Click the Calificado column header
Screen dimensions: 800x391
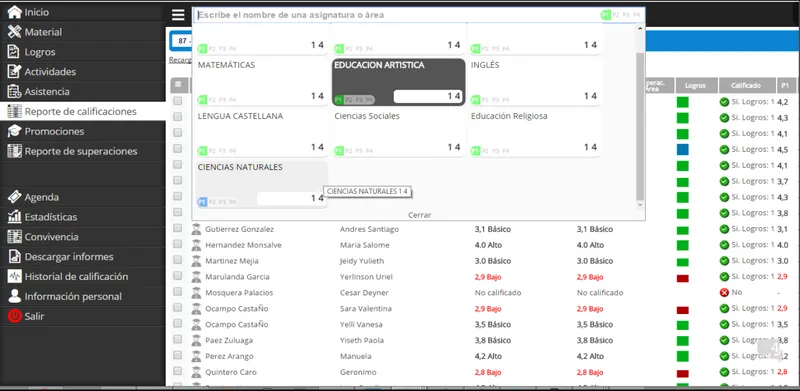coord(746,86)
